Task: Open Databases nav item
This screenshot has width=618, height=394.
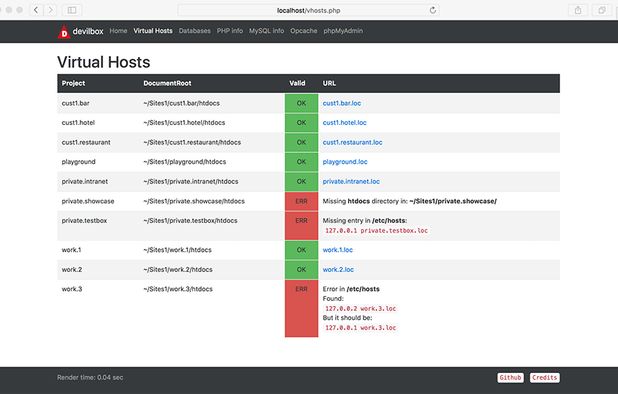Action: [195, 31]
